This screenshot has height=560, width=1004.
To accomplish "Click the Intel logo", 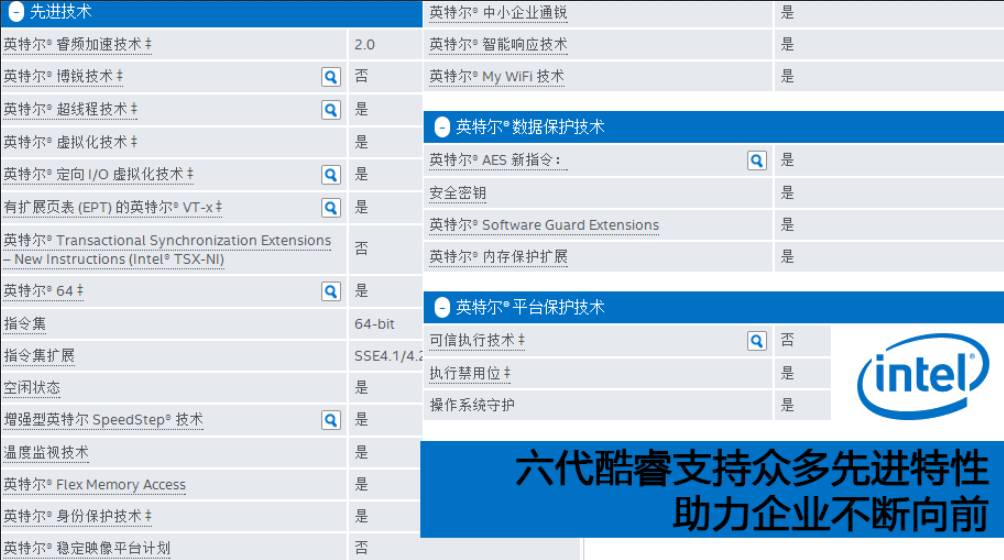I will tap(923, 376).
